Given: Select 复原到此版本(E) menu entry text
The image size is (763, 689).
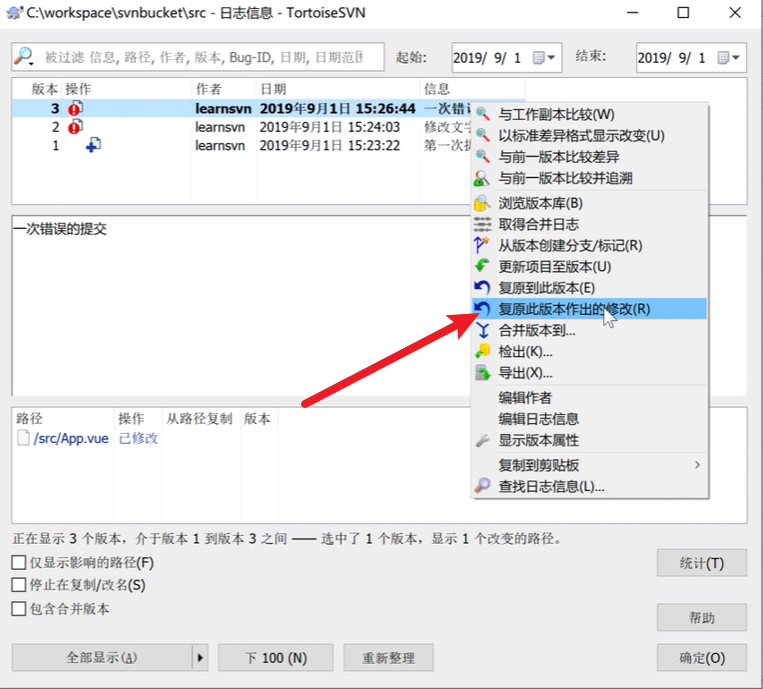Looking at the screenshot, I should (546, 288).
